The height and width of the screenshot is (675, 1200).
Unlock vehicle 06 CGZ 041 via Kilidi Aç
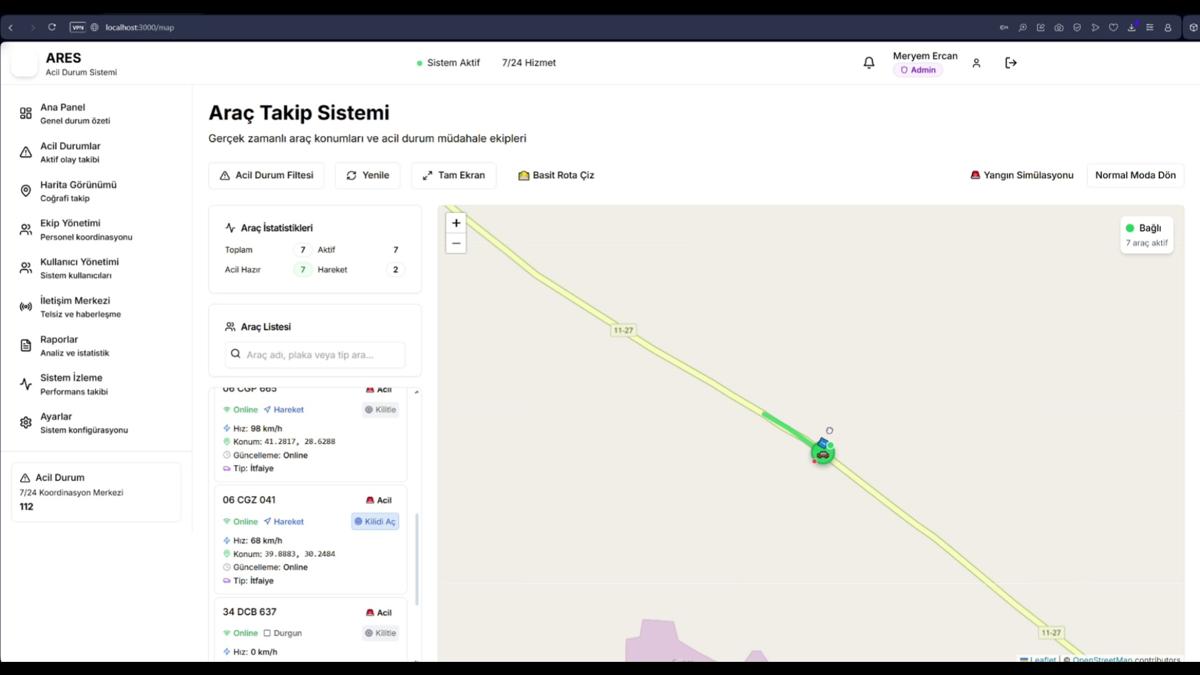(x=375, y=521)
